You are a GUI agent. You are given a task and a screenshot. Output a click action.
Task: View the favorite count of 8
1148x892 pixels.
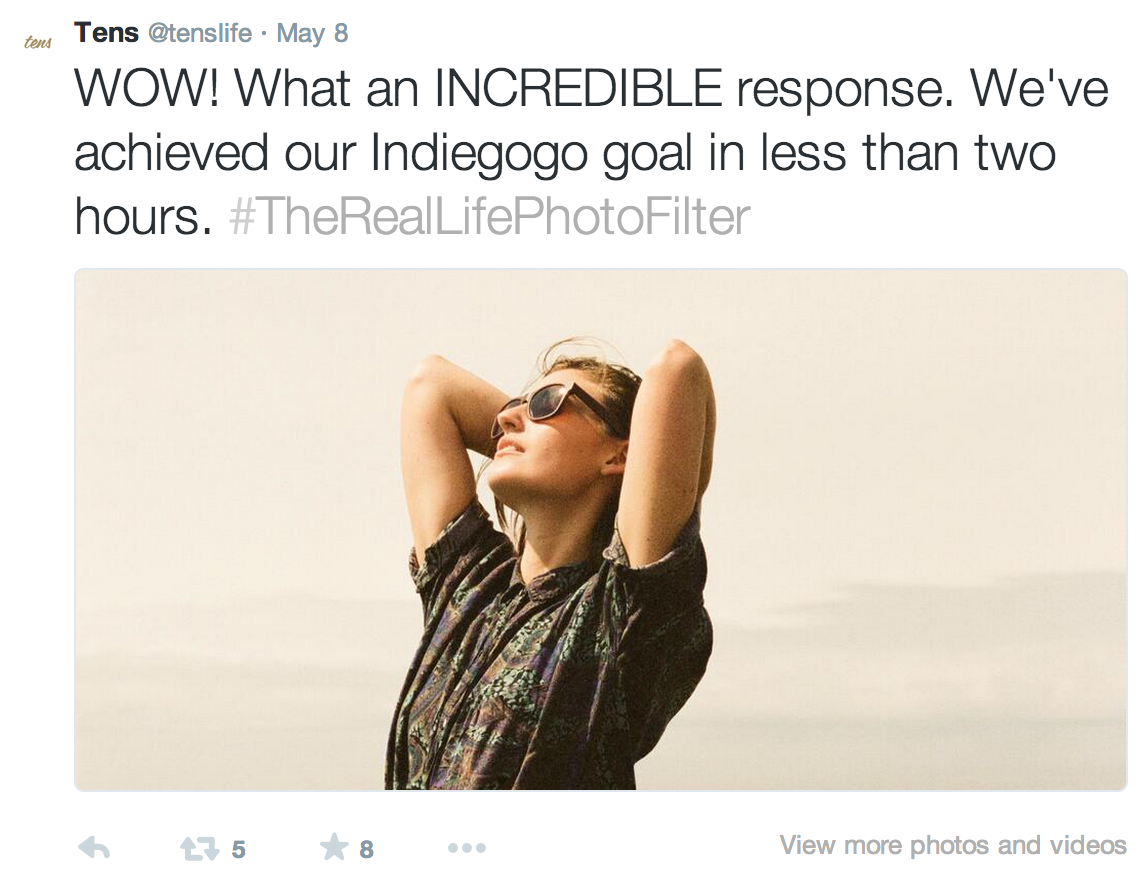(x=367, y=850)
